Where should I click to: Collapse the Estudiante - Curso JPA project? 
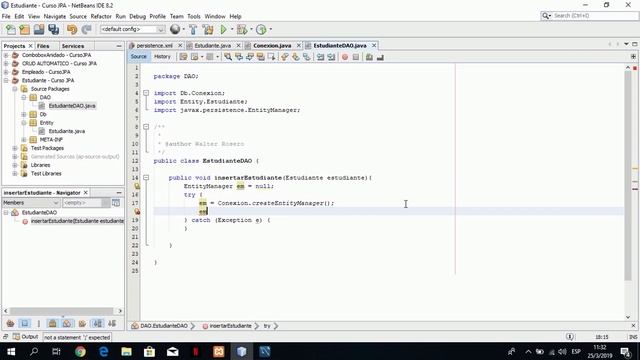(6, 80)
